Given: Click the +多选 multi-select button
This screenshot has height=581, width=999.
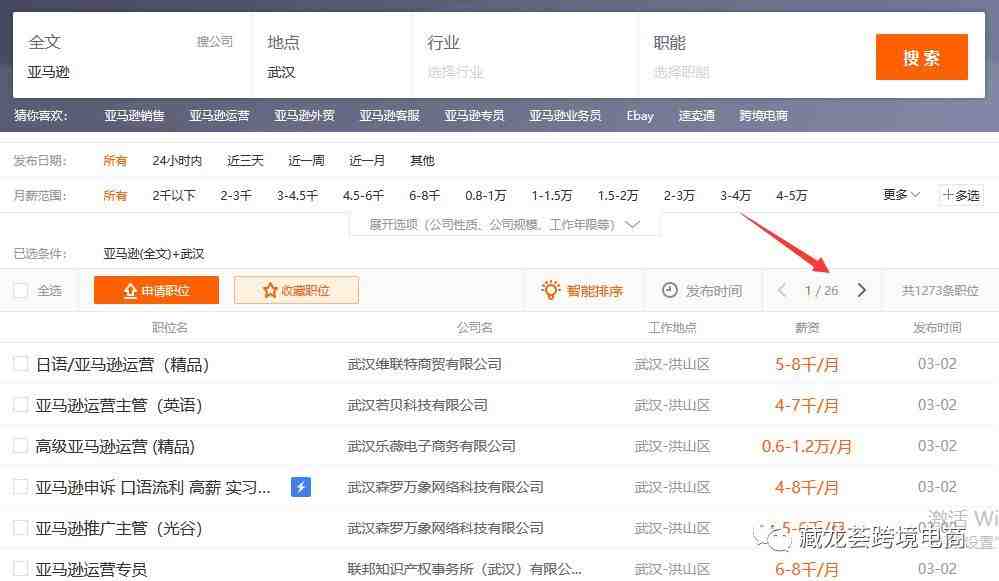Looking at the screenshot, I should tap(961, 195).
